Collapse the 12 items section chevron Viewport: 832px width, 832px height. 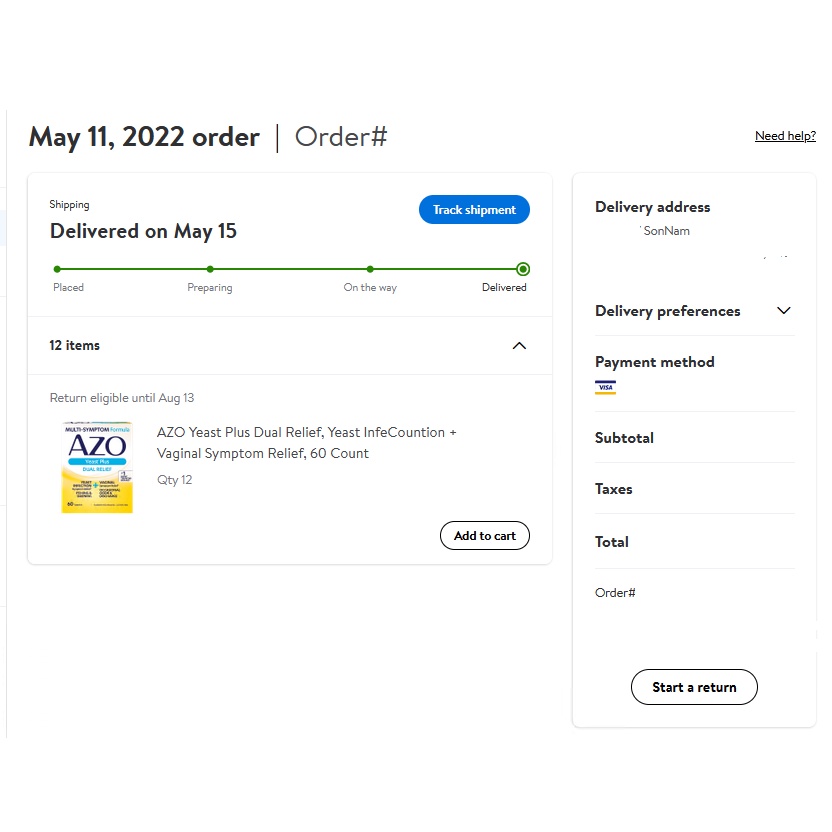pos(519,346)
